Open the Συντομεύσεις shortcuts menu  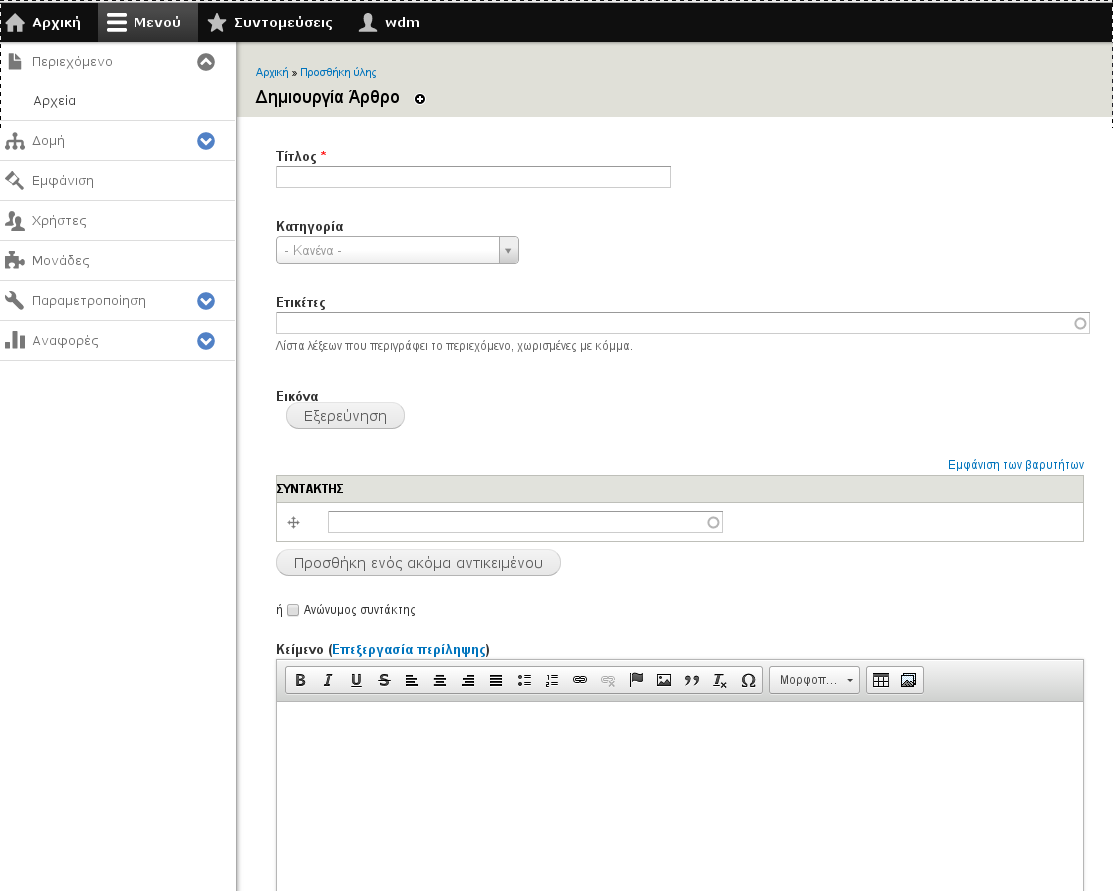point(270,22)
